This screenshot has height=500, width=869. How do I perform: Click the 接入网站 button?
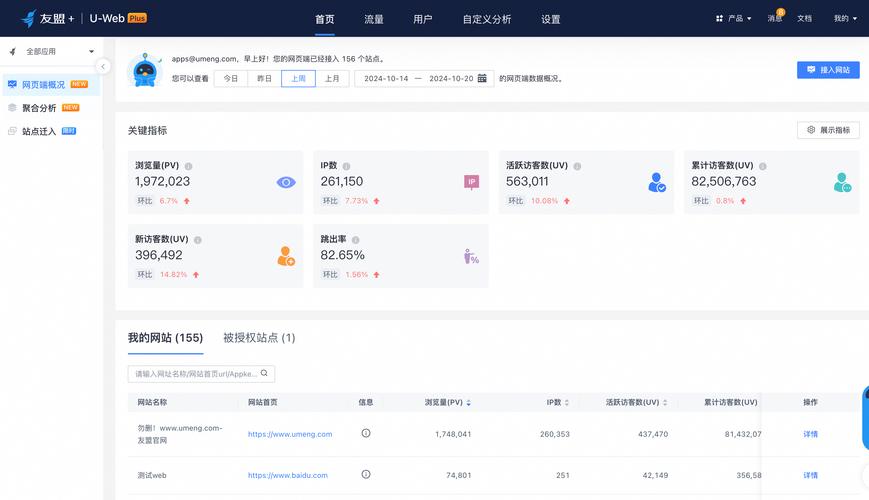point(828,70)
